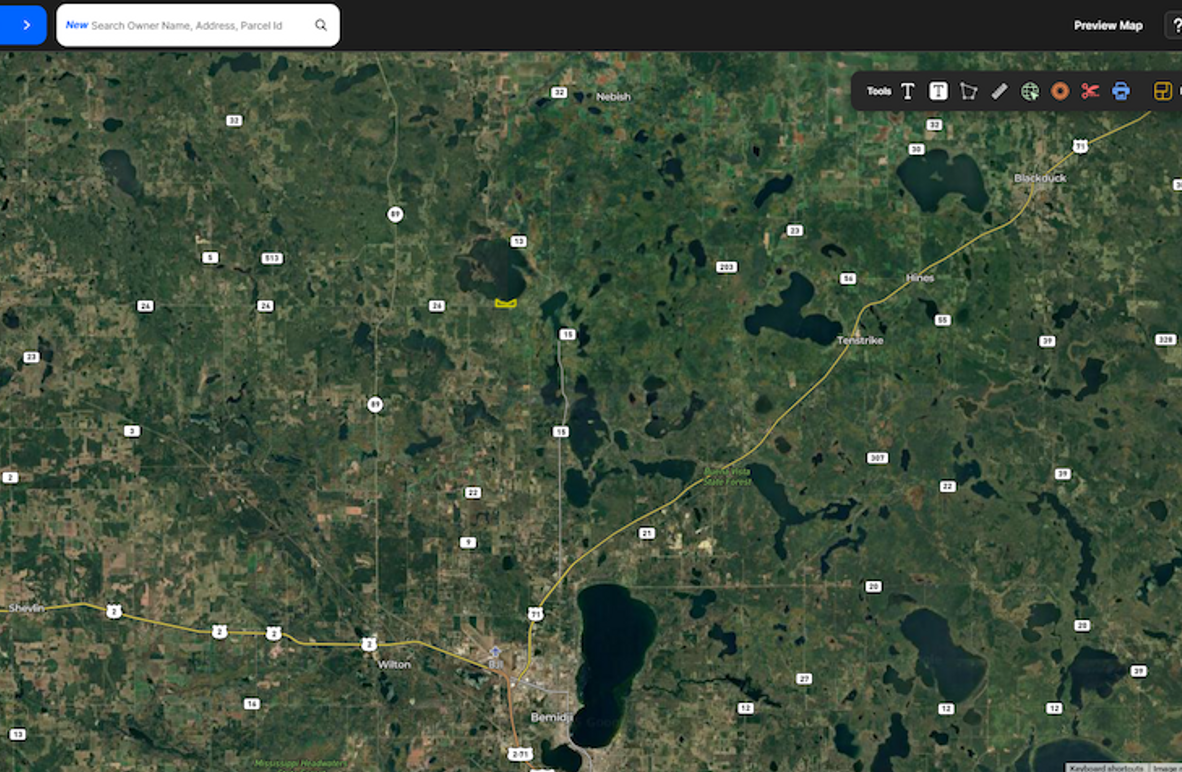Image resolution: width=1182 pixels, height=772 pixels.
Task: Open the yellow layout grid tool
Action: [x=1162, y=91]
